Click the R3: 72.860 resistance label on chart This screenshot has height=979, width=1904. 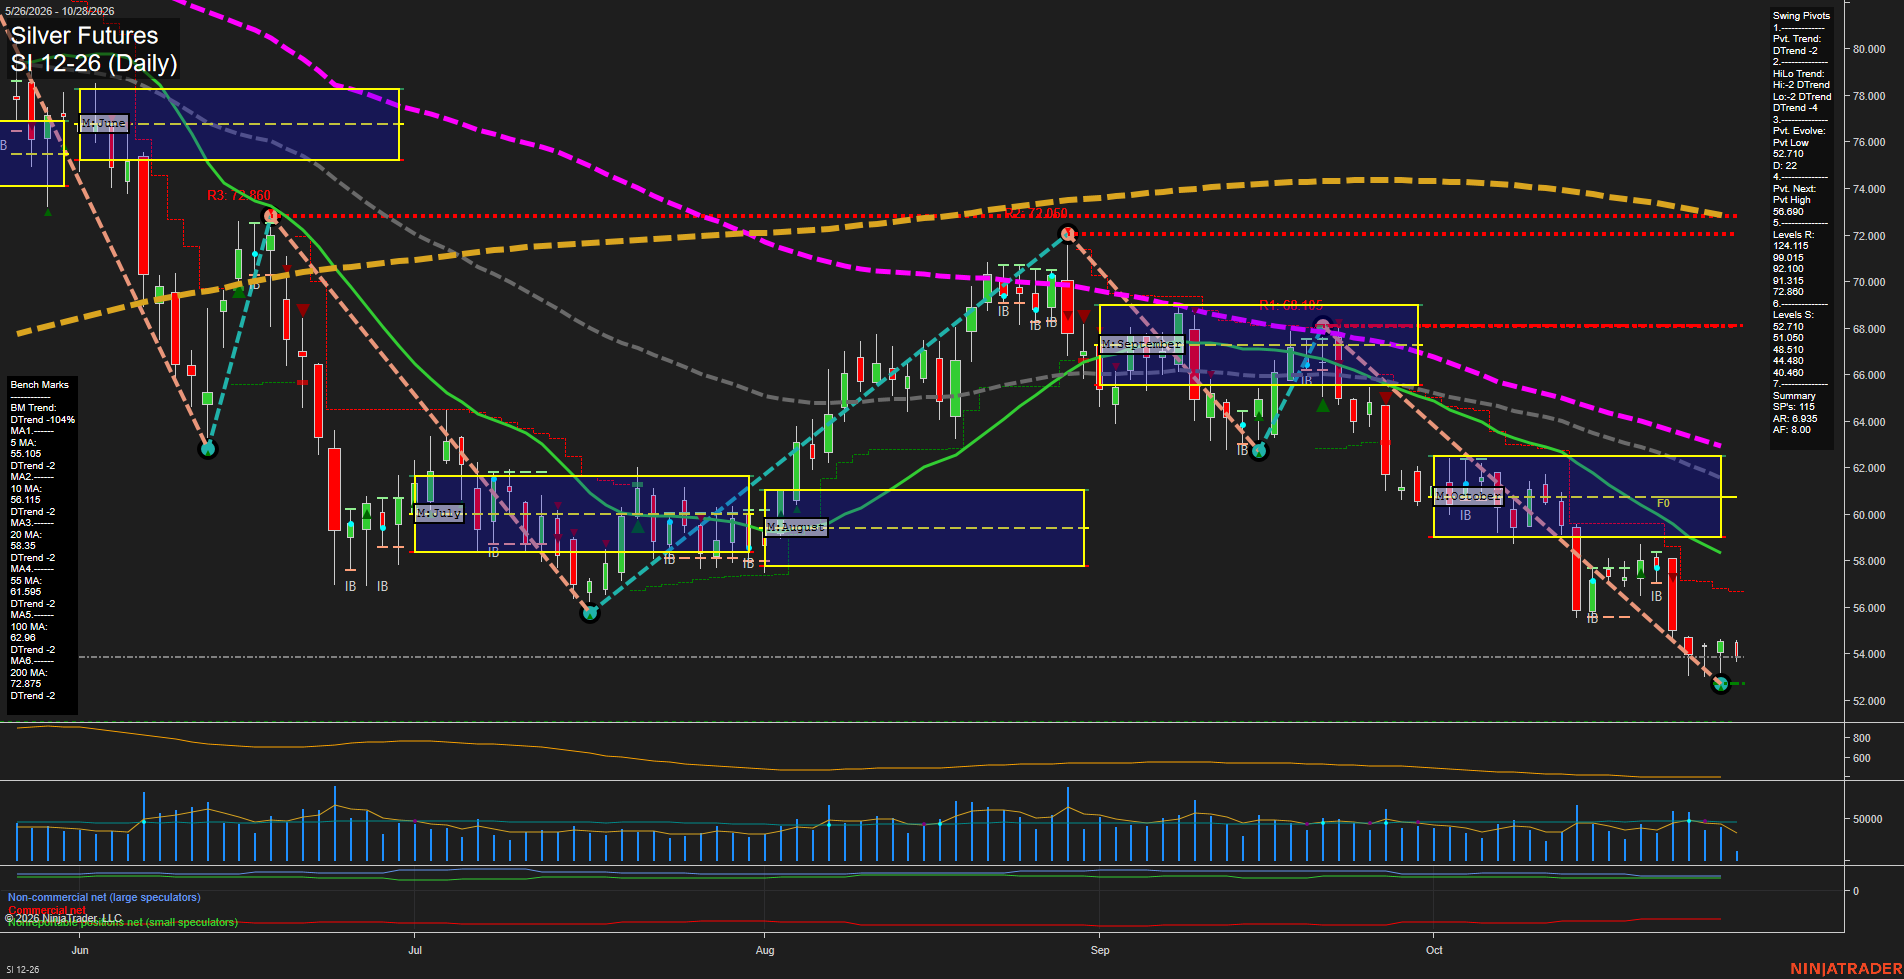(239, 195)
